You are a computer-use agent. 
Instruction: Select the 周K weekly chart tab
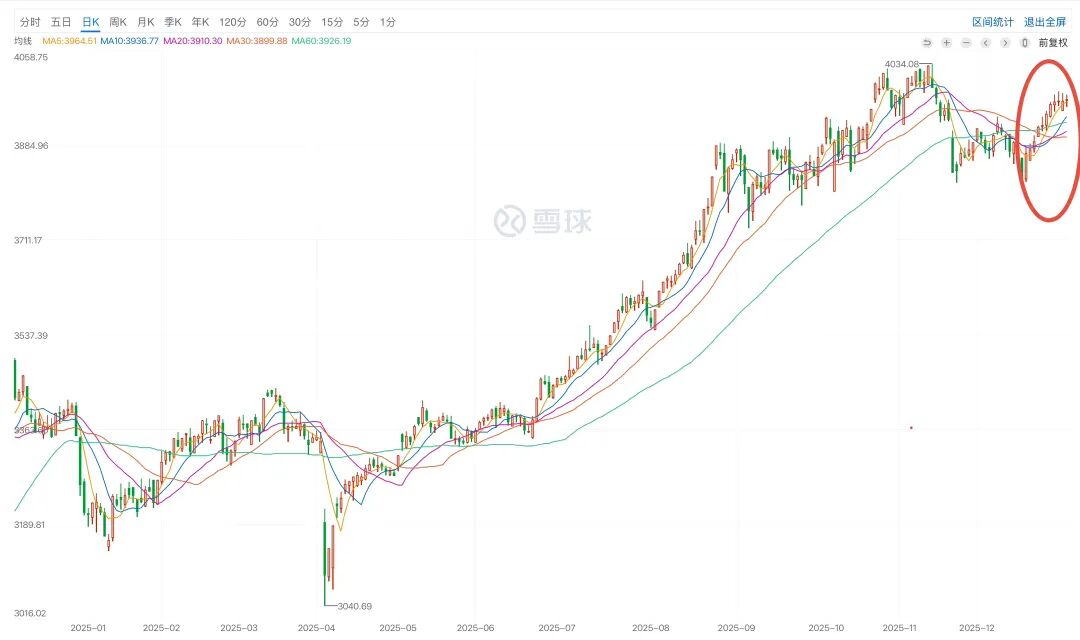(118, 21)
